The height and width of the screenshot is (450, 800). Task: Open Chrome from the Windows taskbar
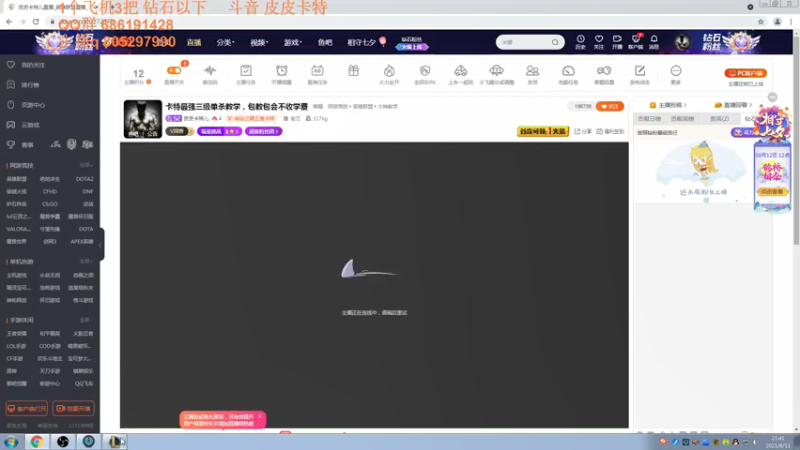36,441
